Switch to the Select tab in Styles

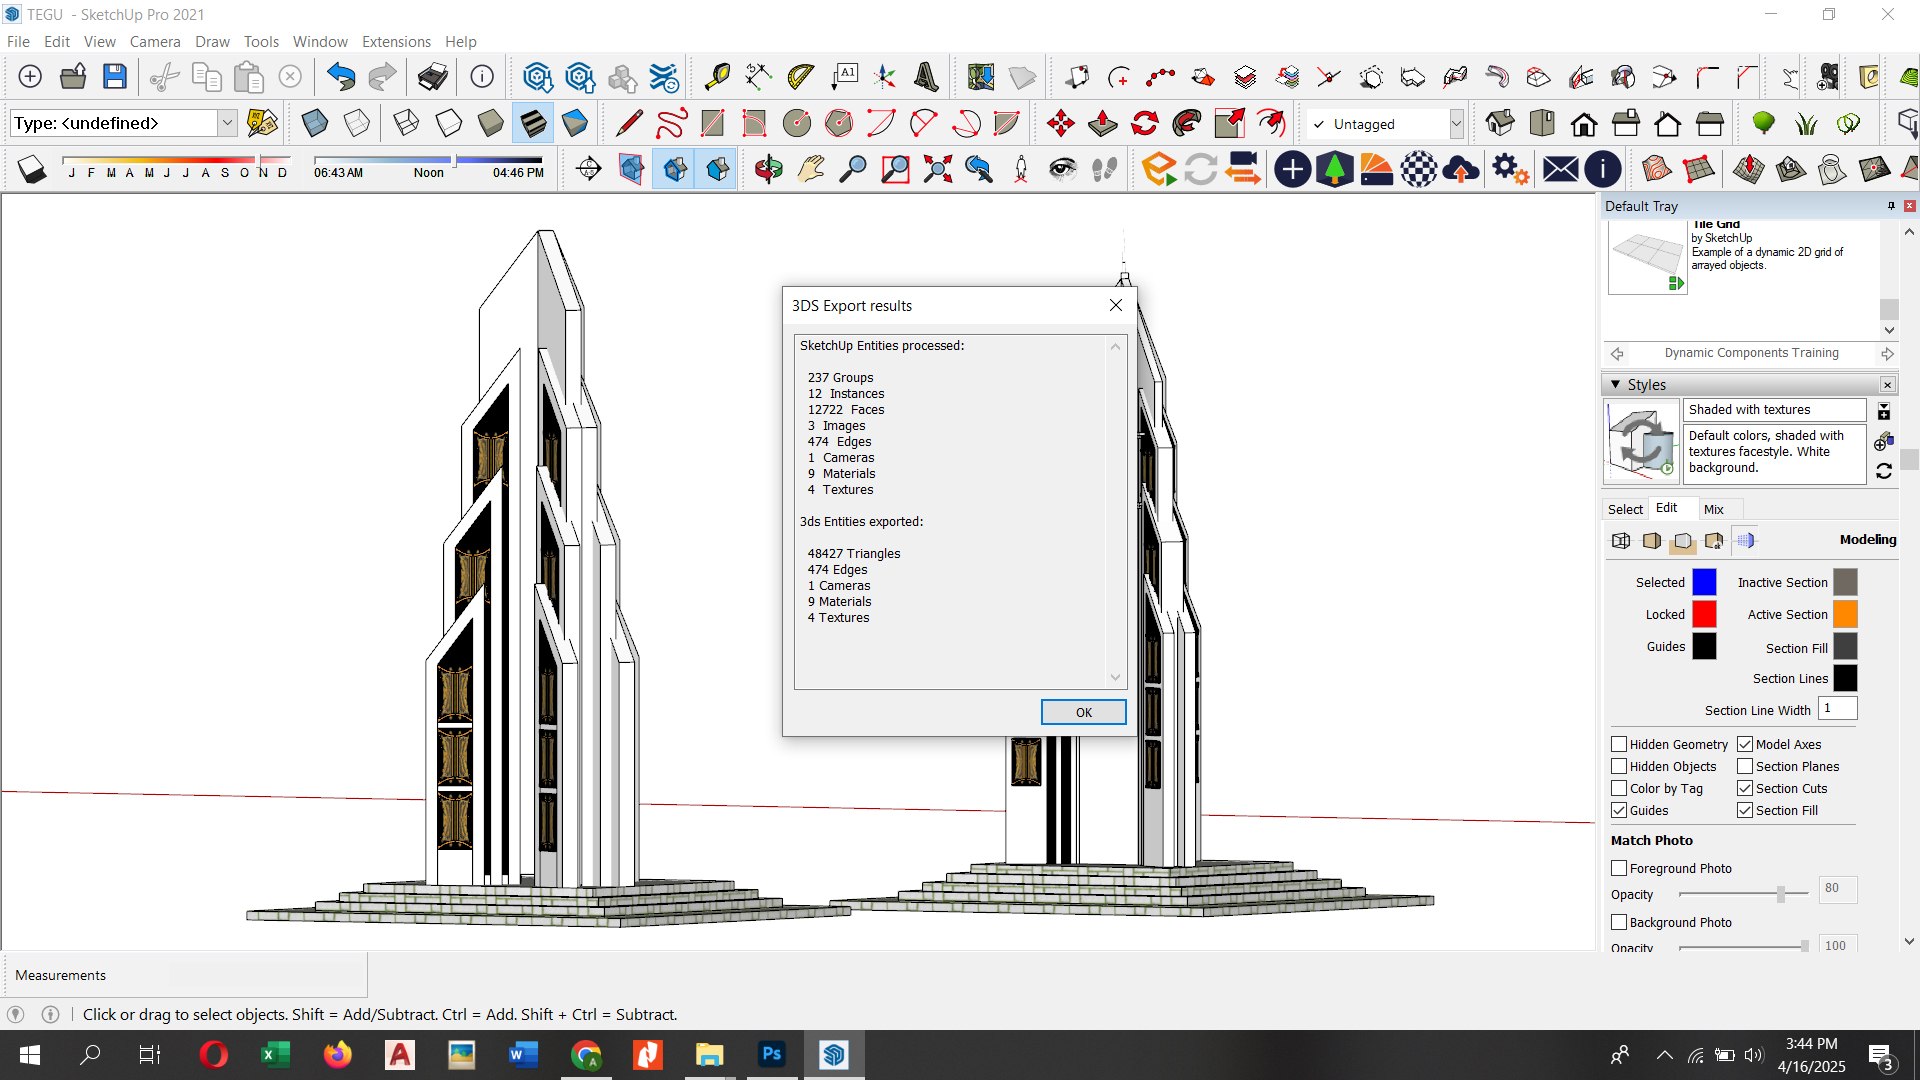pyautogui.click(x=1625, y=509)
